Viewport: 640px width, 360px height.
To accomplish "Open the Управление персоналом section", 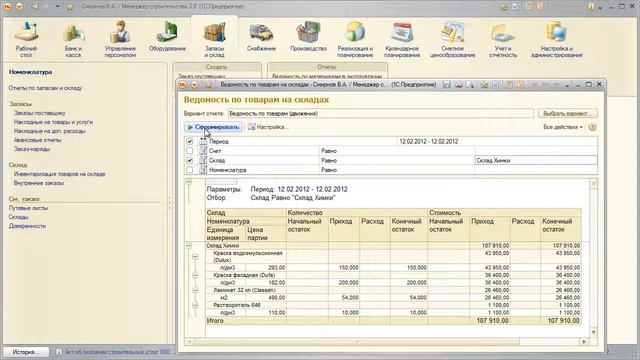I will (120, 40).
